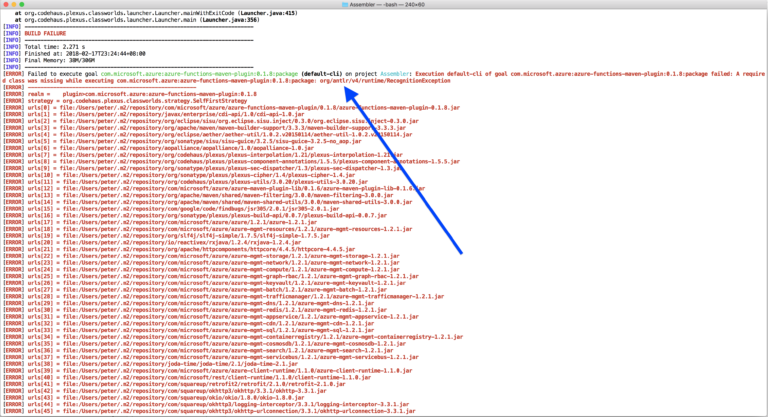Click the urls[18] azure-mgmt-resources line
Screen dimensions: 768x417
[x=208, y=229]
